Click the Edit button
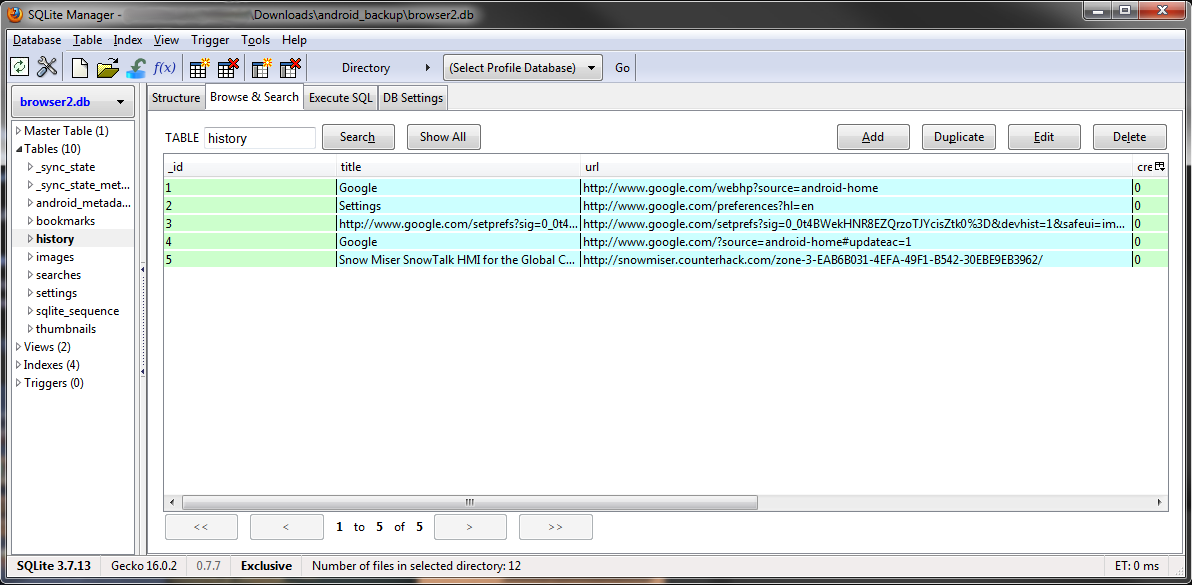 tap(1045, 138)
